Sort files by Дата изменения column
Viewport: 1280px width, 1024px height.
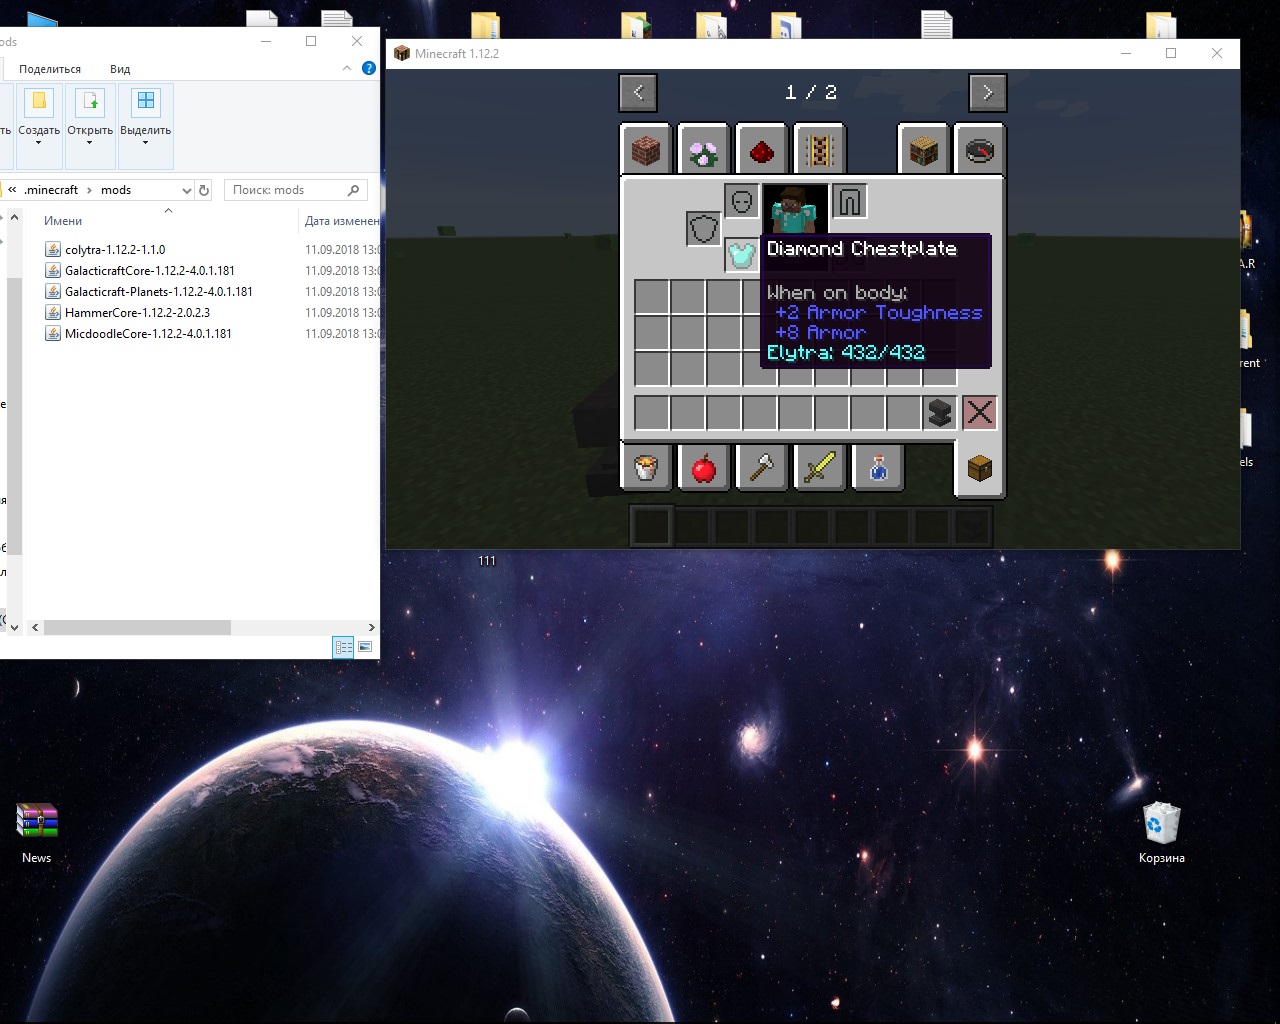(x=342, y=221)
